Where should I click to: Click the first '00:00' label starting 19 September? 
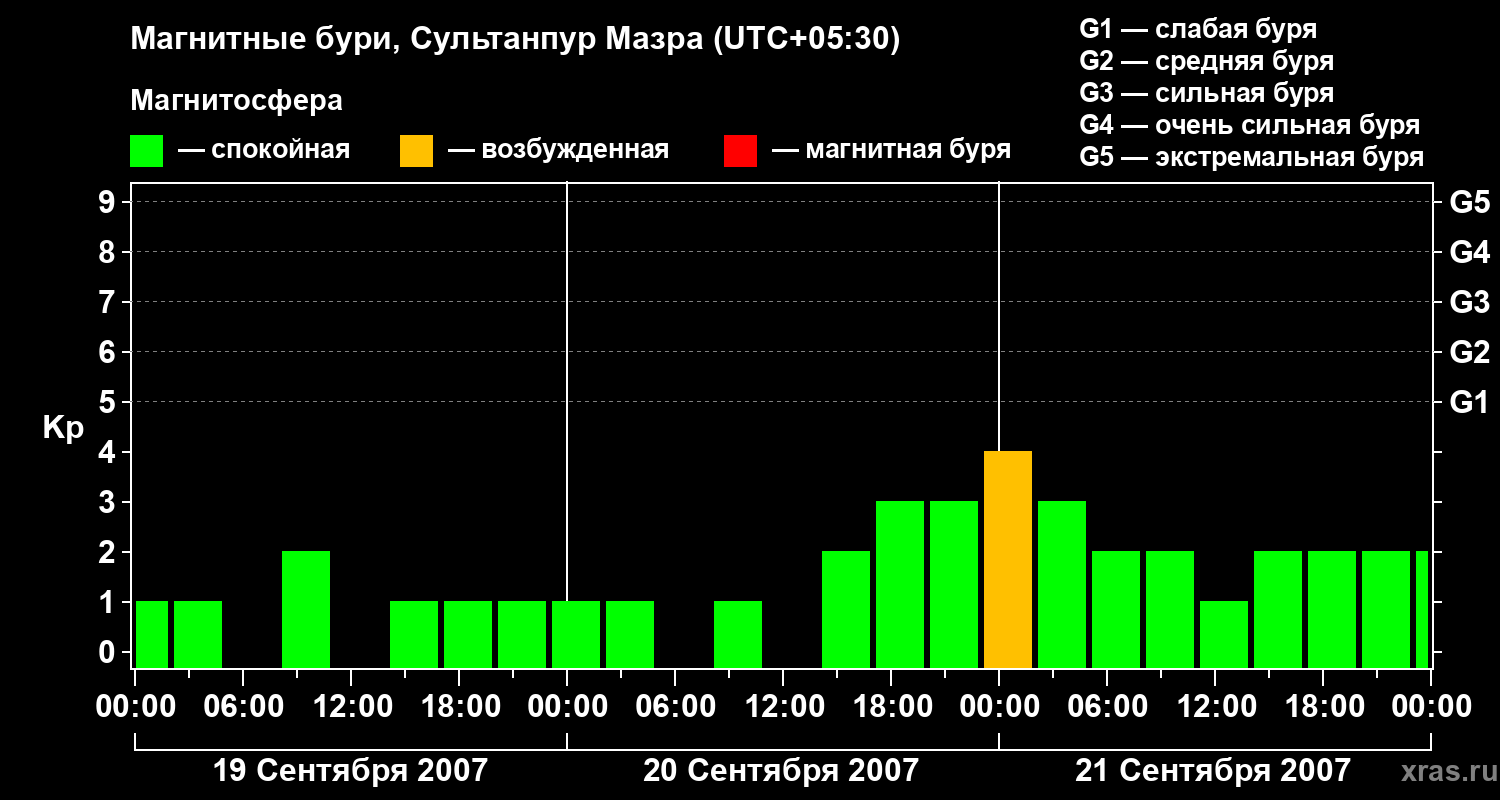point(135,707)
